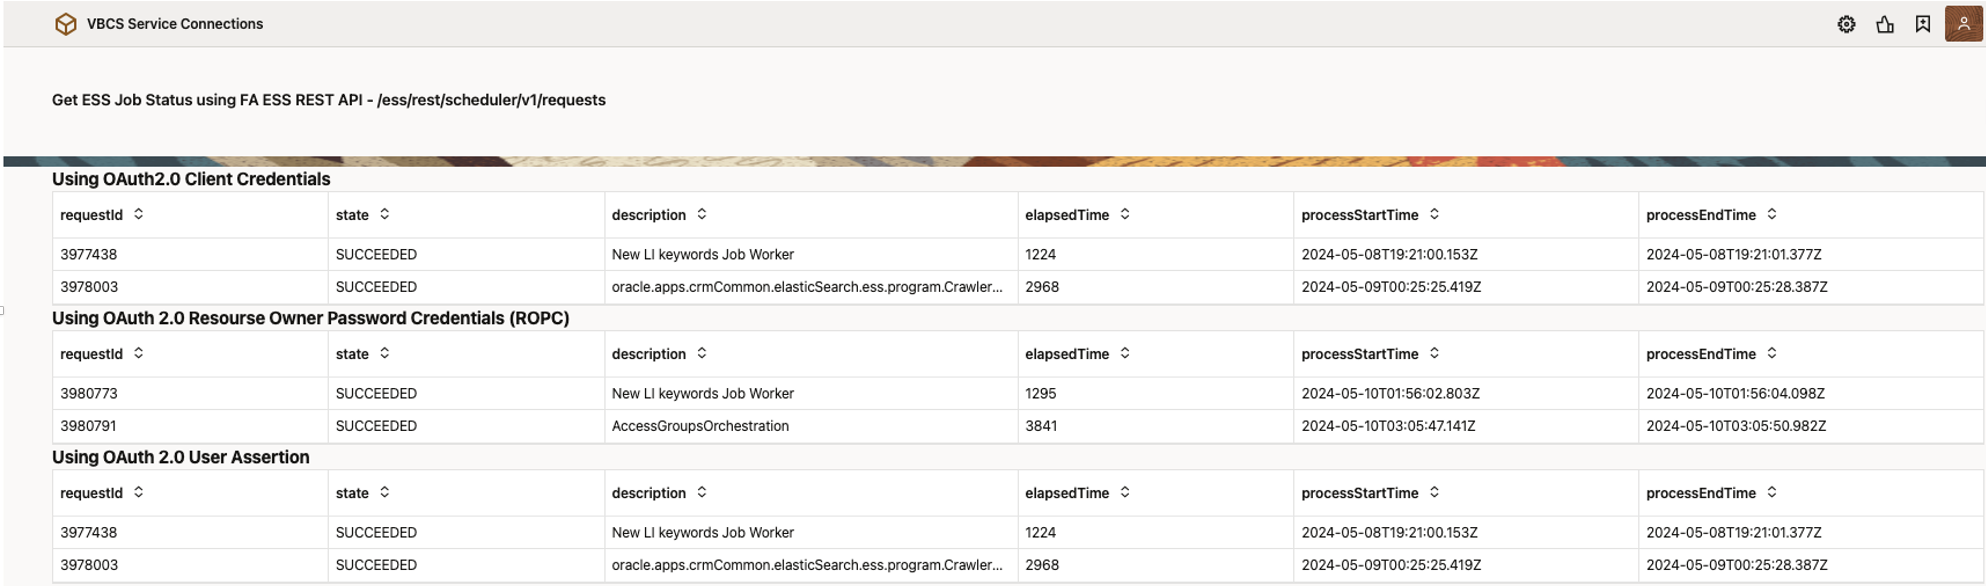Click the bookmark icon in header
The height and width of the screenshot is (586, 1986).
pos(1922,24)
